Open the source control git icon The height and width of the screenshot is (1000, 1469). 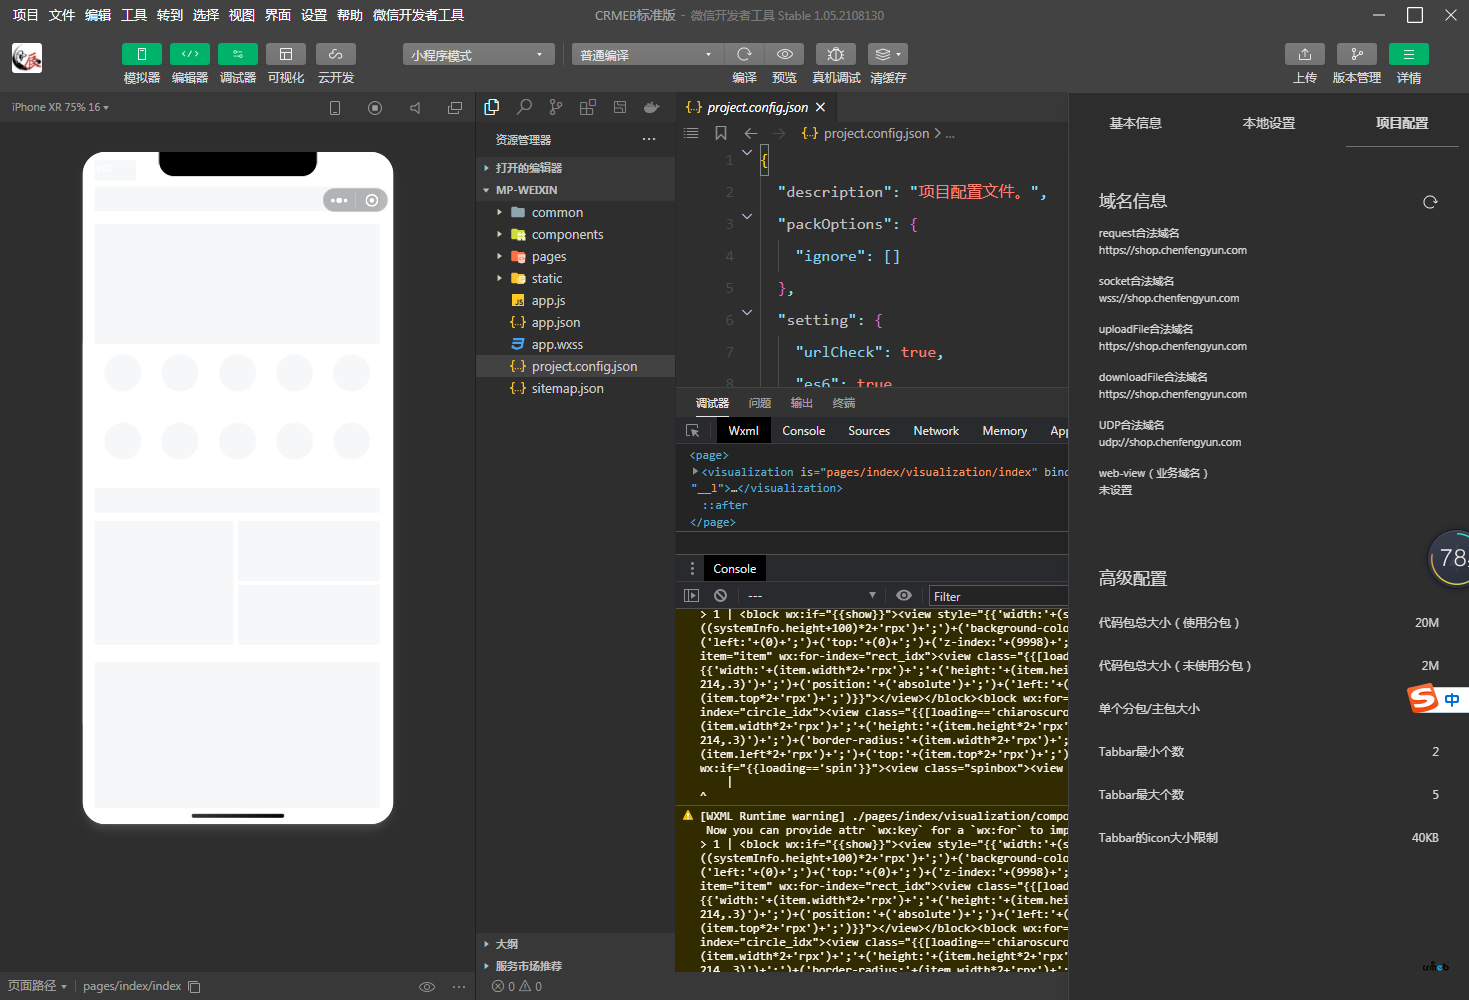pyautogui.click(x=556, y=107)
